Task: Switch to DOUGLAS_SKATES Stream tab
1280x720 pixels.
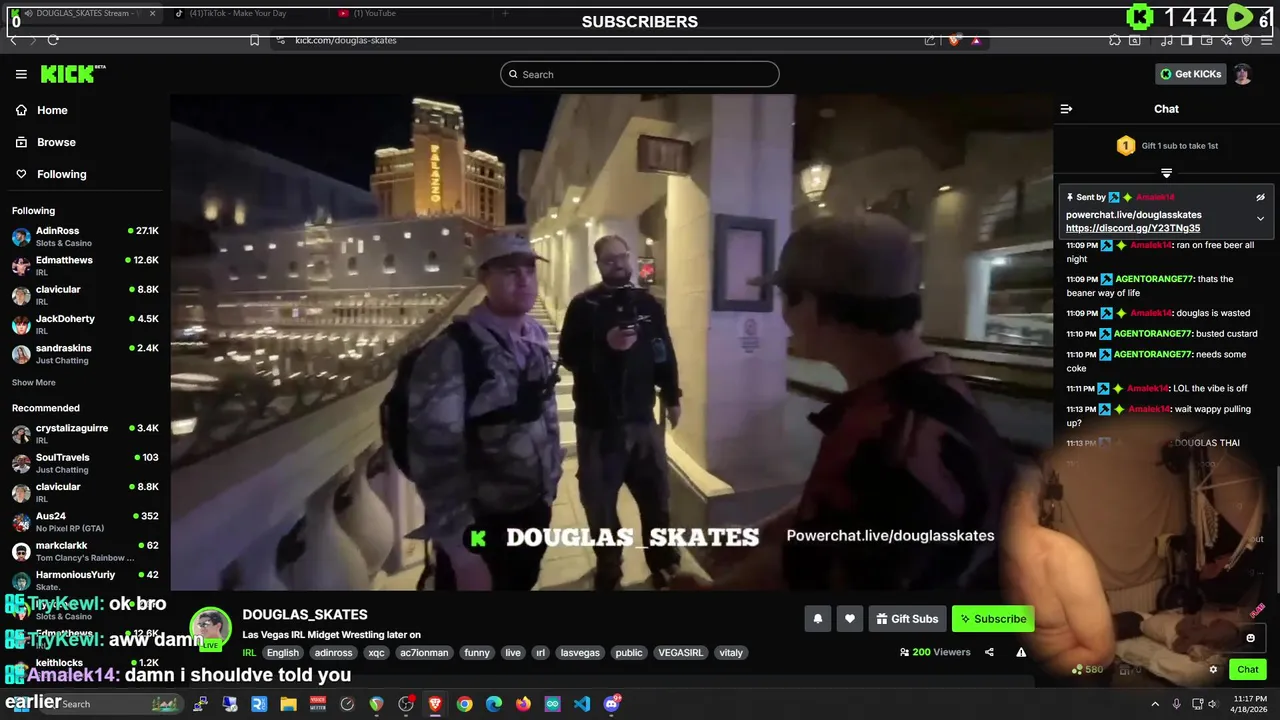Action: [x=83, y=13]
